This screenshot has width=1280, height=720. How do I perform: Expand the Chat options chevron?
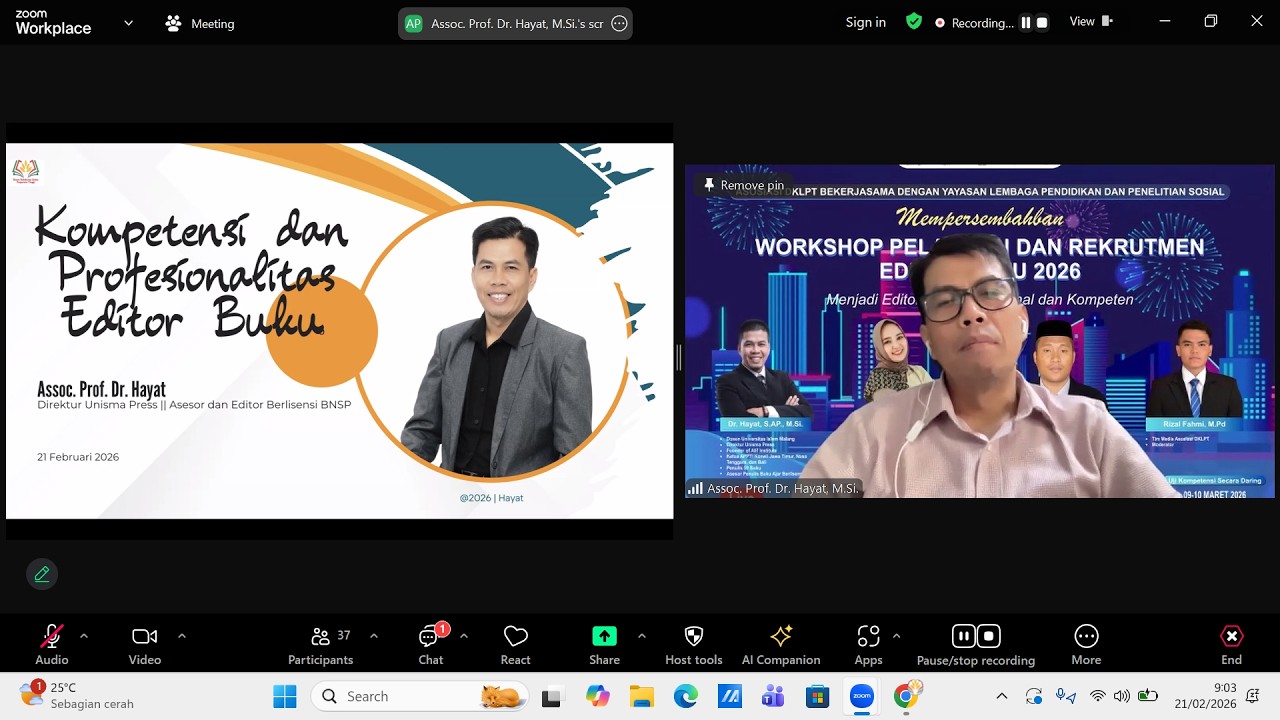464,636
